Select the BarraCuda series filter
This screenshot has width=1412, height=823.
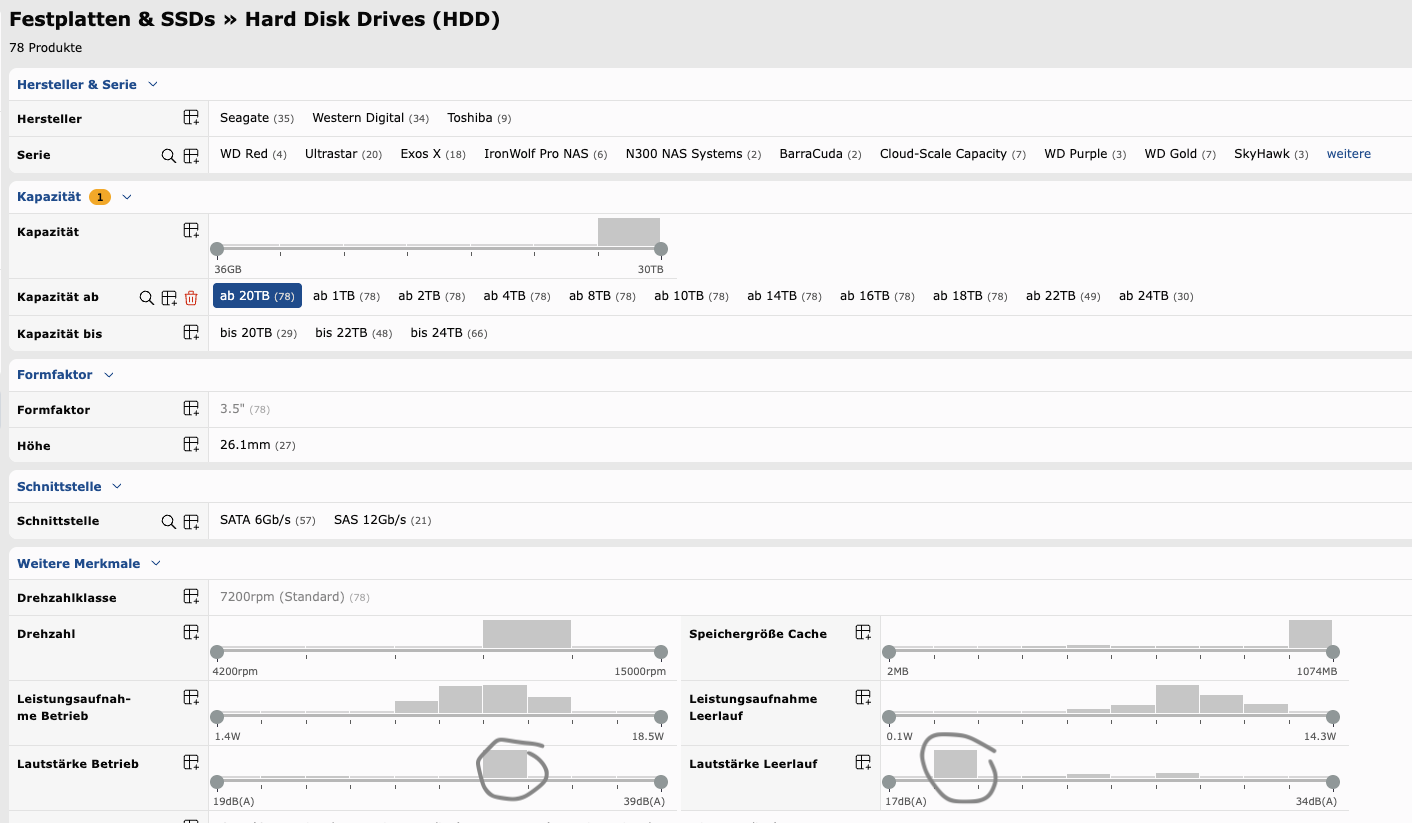pos(820,154)
